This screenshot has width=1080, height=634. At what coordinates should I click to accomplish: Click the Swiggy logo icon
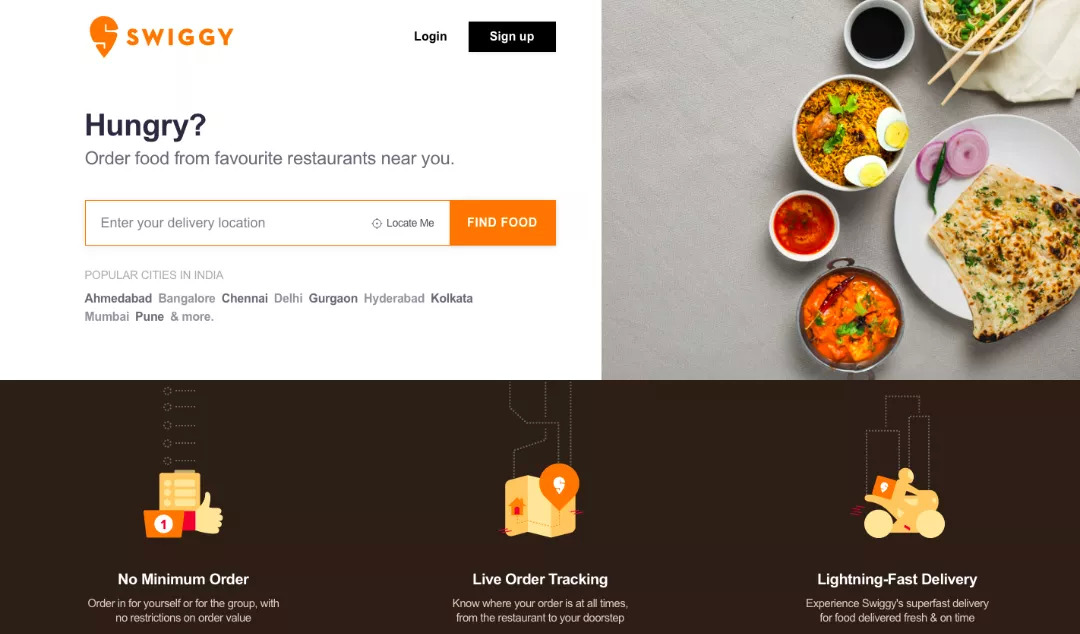click(104, 37)
